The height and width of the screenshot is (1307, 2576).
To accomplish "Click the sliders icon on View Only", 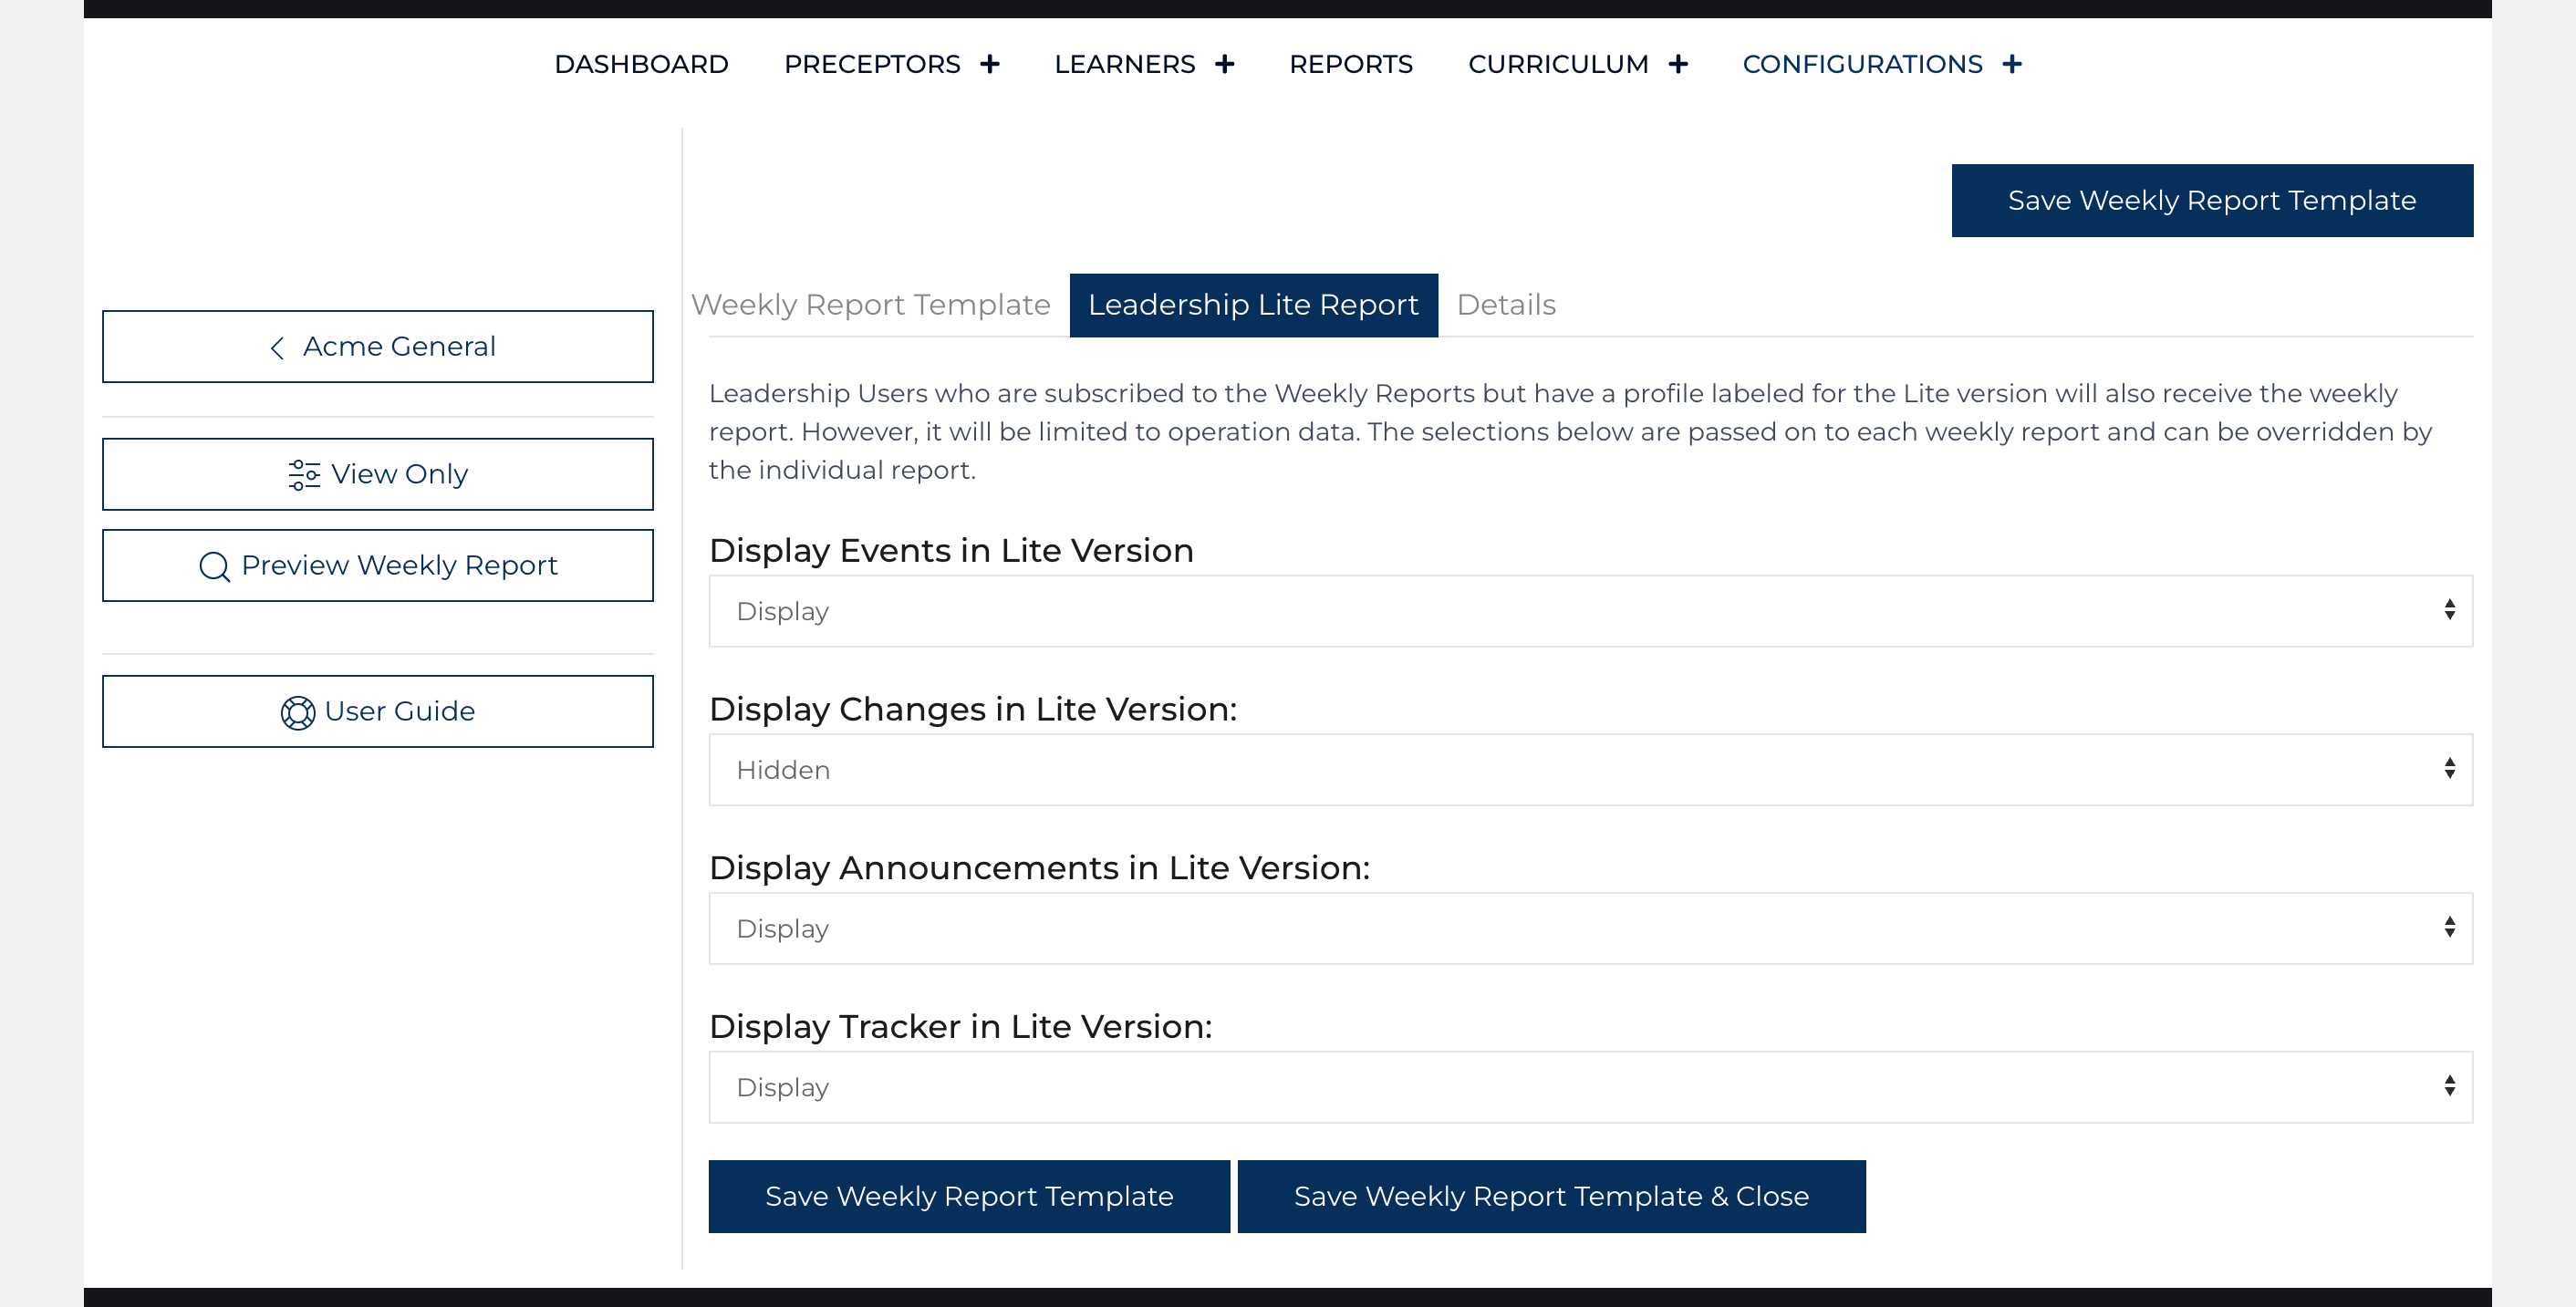I will click(x=303, y=474).
